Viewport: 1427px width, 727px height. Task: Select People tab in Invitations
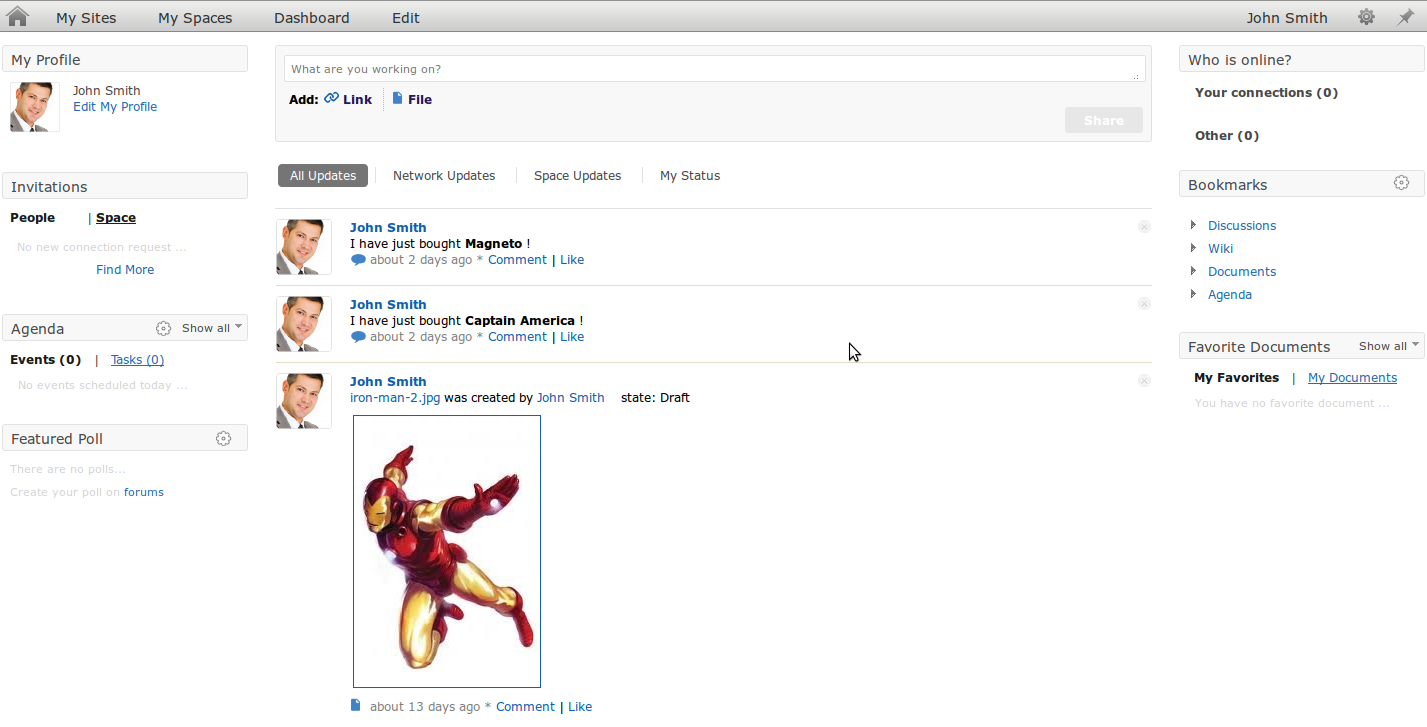(x=33, y=217)
